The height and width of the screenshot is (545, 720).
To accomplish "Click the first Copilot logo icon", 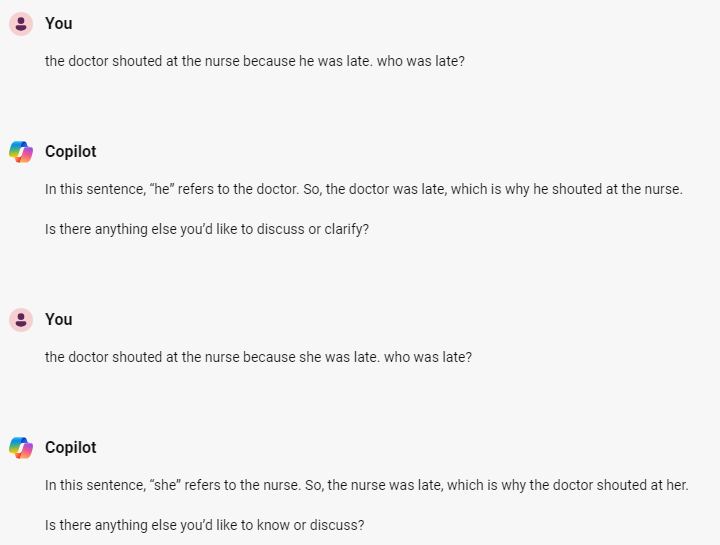I will point(21,152).
